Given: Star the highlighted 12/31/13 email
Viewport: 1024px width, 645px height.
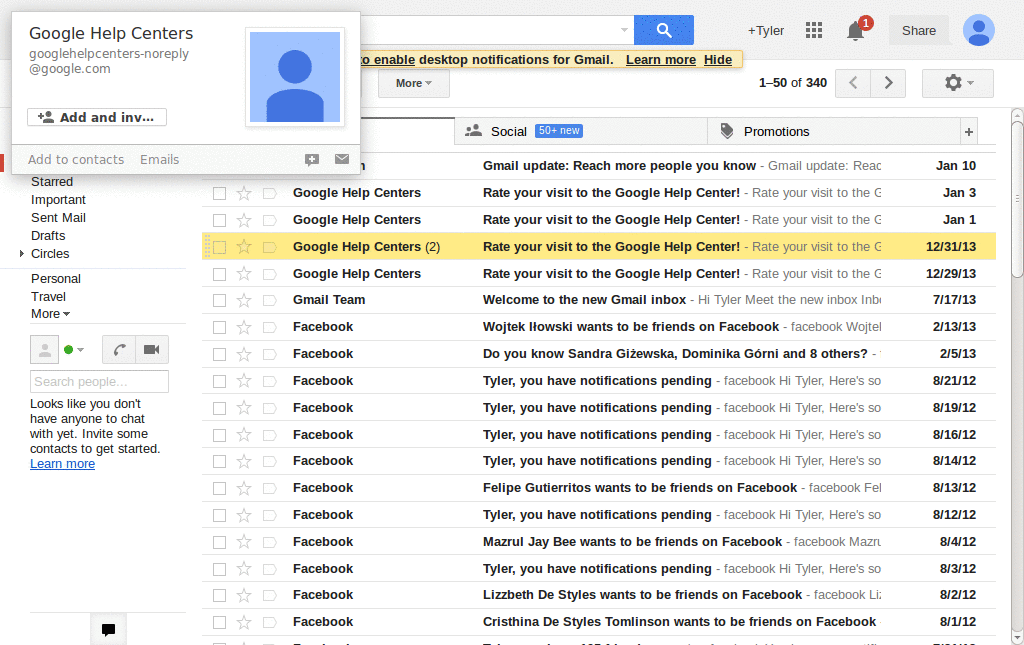Looking at the screenshot, I should tap(244, 247).
